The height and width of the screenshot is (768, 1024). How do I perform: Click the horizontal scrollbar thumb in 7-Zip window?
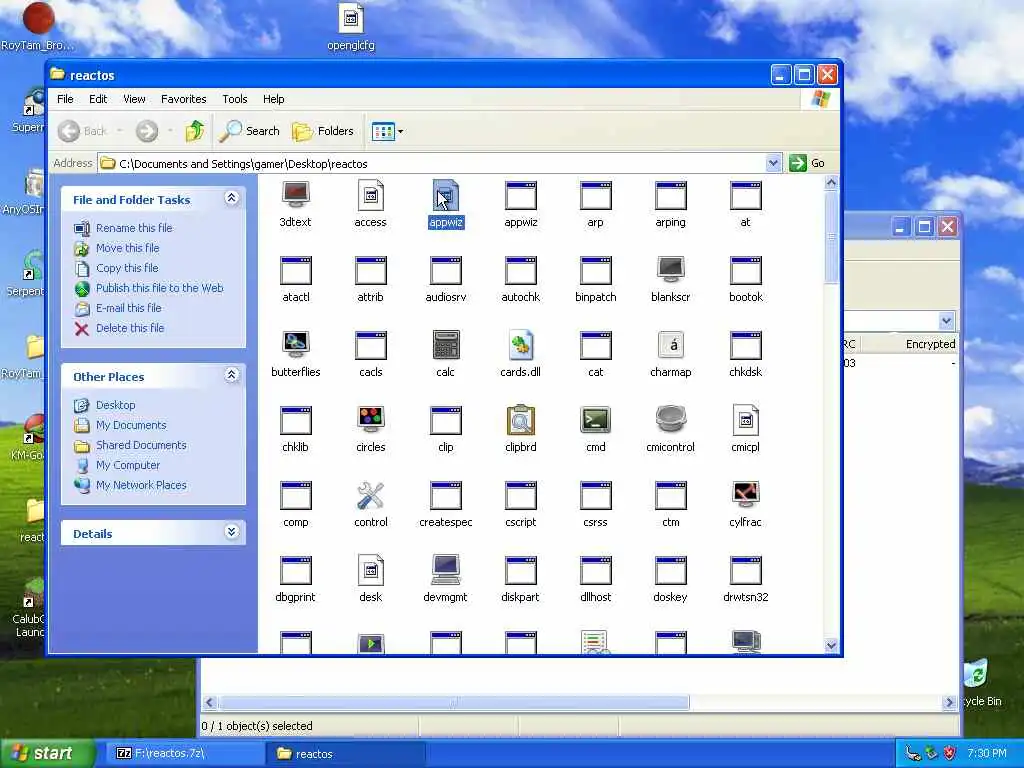pyautogui.click(x=453, y=703)
